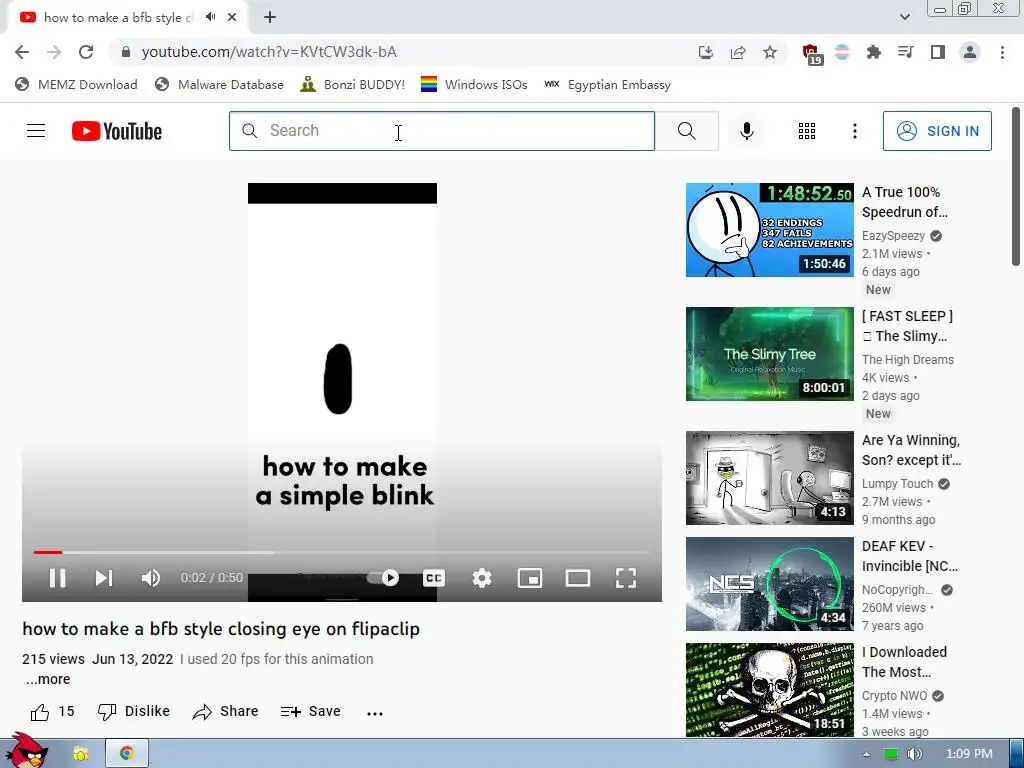Screen dimensions: 1024x768
Task: Visit EazySpeezy channel name
Action: click(893, 236)
